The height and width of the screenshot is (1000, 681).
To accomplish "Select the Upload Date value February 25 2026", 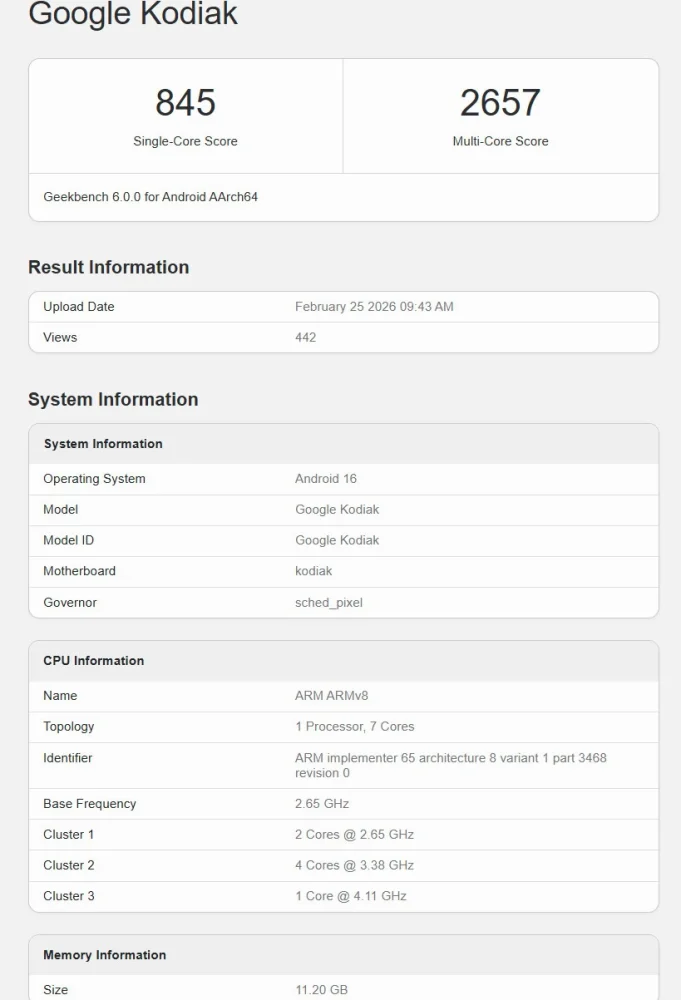I will pos(374,307).
